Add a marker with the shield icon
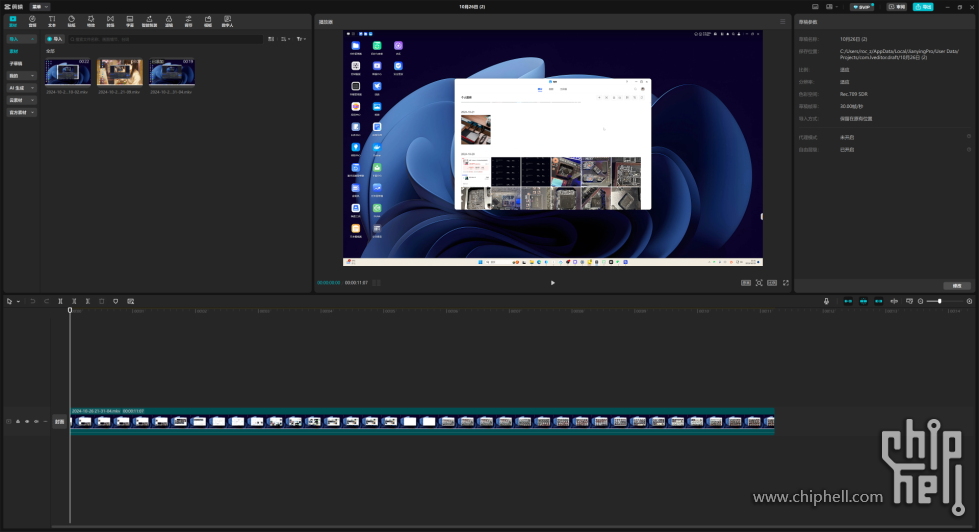 [116, 301]
